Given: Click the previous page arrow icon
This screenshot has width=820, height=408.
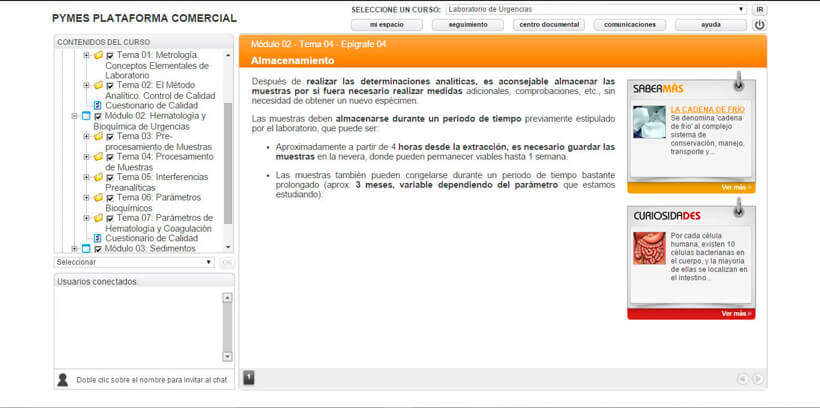Looking at the screenshot, I should tap(742, 379).
